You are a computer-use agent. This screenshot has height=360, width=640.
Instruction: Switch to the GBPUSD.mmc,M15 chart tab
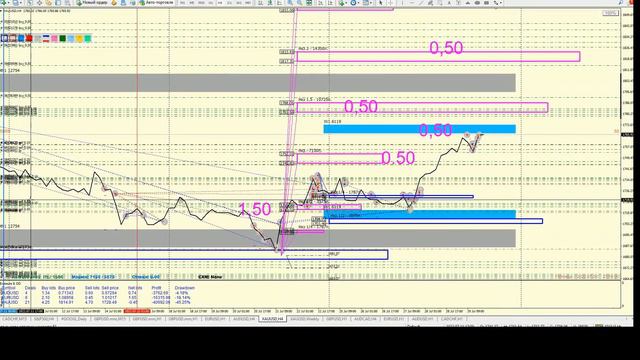pyautogui.click(x=110, y=318)
